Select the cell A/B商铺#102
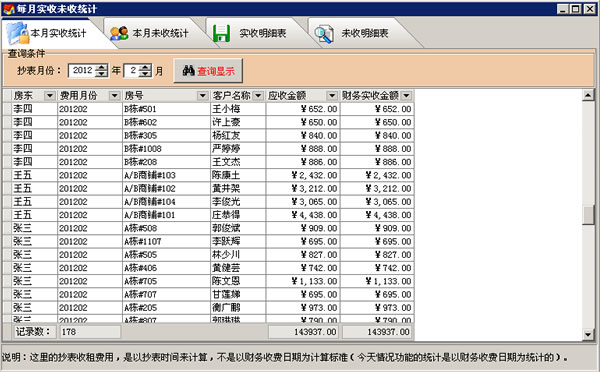 point(166,189)
